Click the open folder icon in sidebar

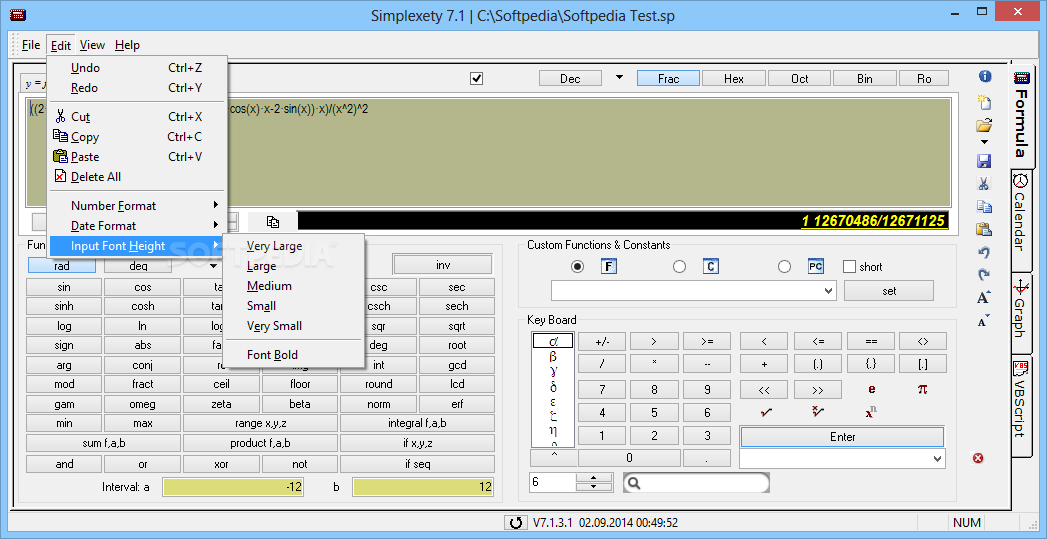984,125
